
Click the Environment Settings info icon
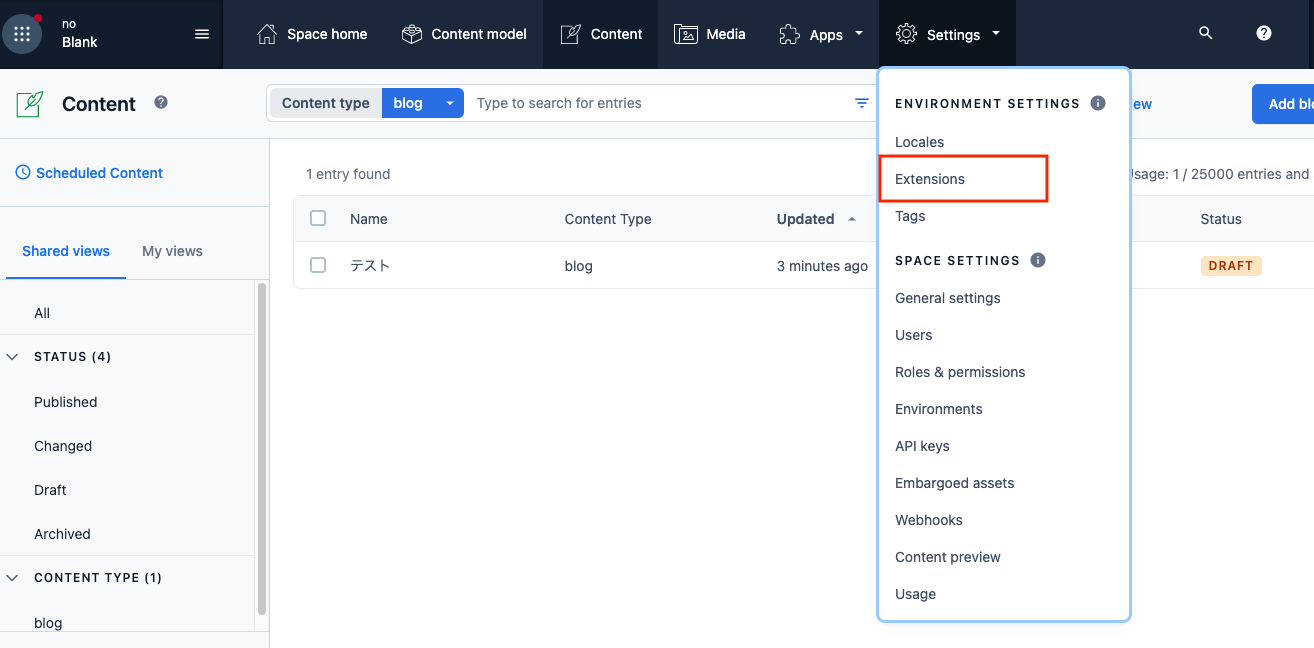(x=1098, y=103)
